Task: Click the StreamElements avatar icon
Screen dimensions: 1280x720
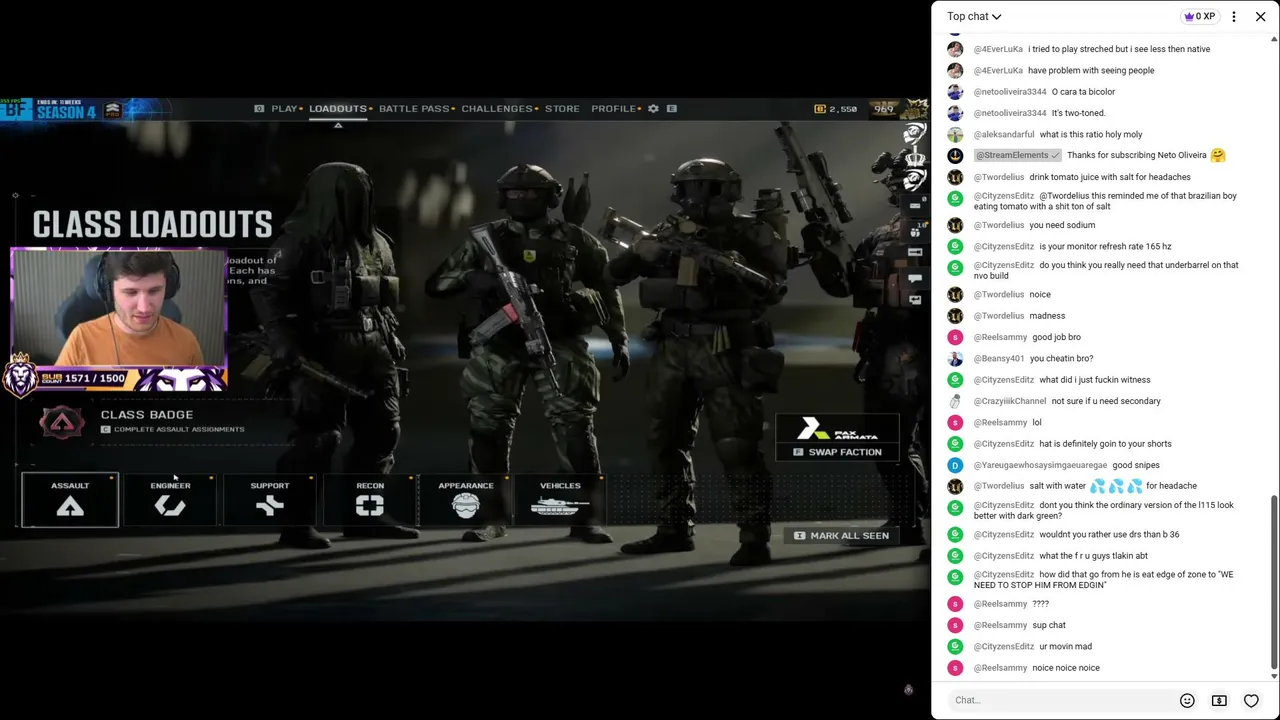Action: point(955,156)
